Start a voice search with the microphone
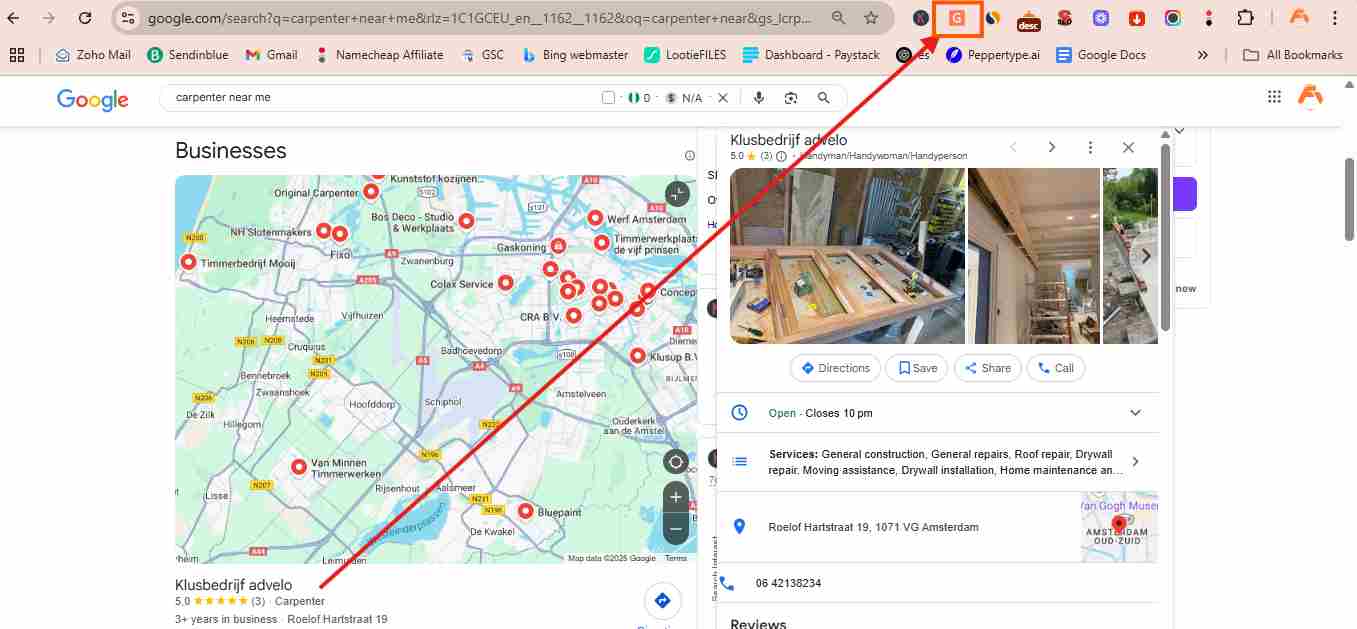The height and width of the screenshot is (629, 1357). tap(759, 98)
